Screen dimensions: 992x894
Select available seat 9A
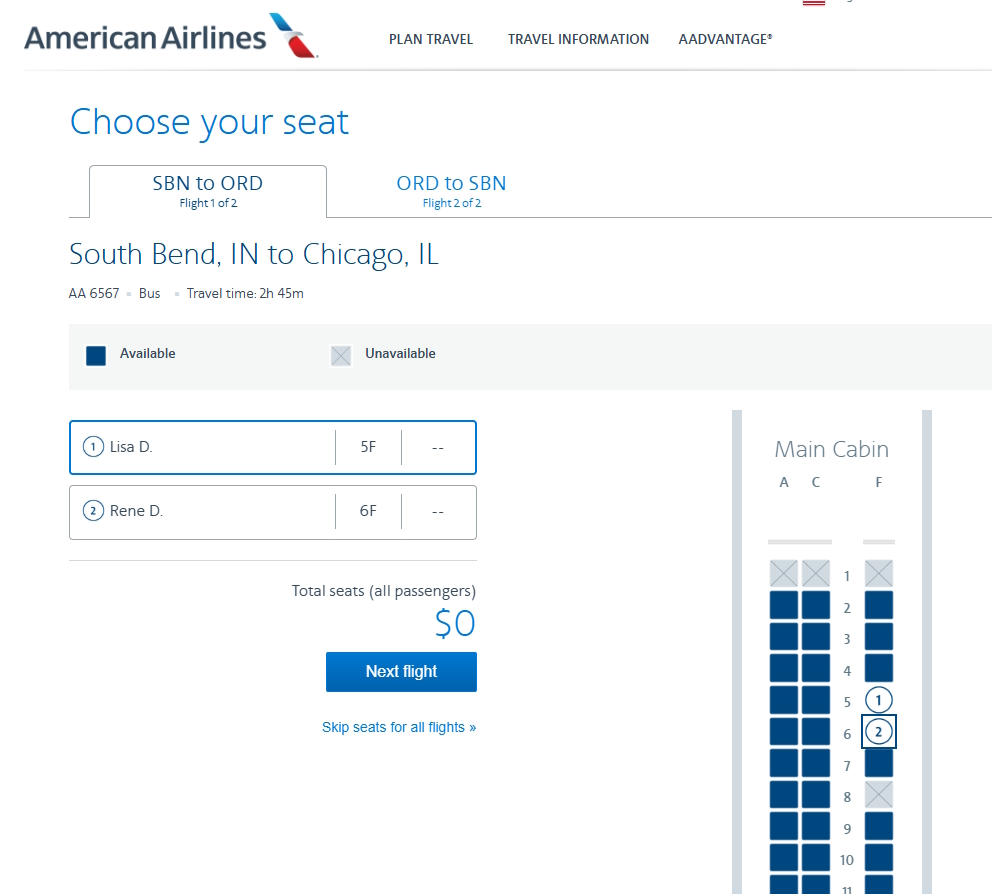[784, 827]
